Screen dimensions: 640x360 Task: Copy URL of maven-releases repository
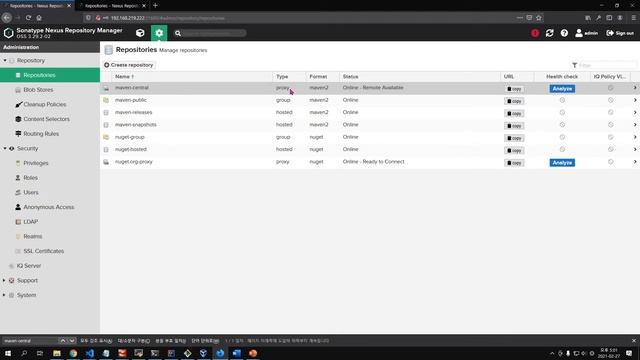[514, 113]
